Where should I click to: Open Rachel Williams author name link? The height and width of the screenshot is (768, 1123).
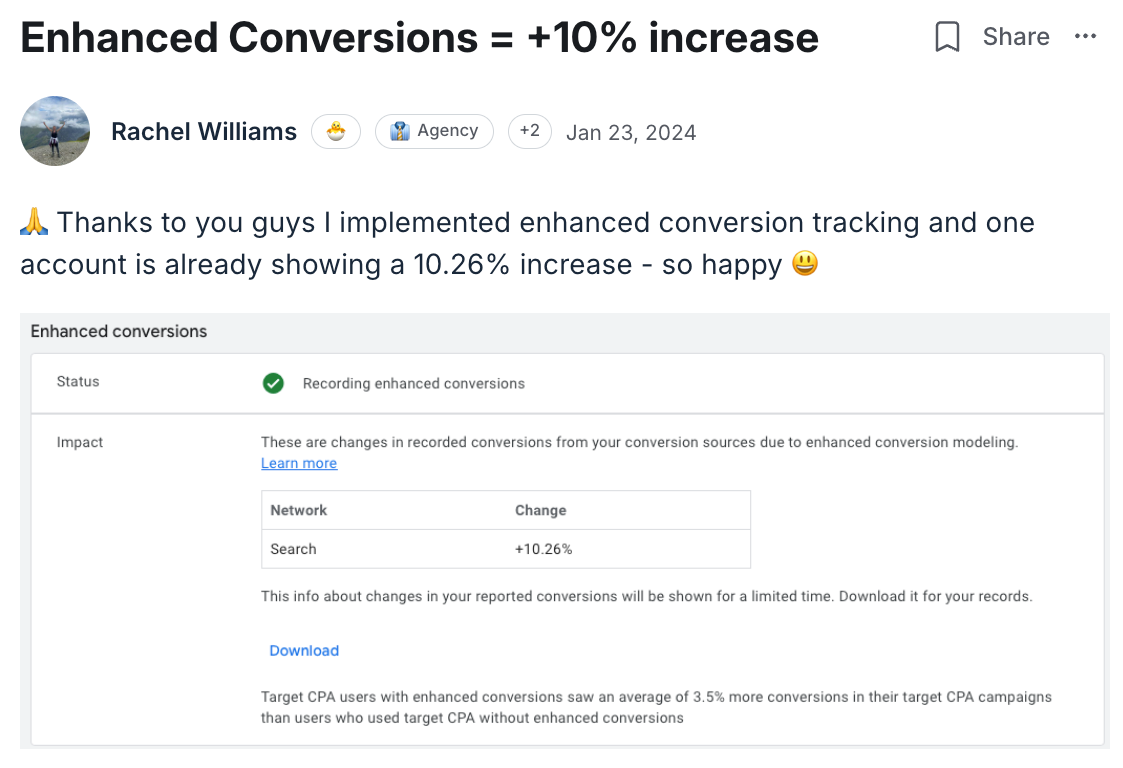click(204, 132)
